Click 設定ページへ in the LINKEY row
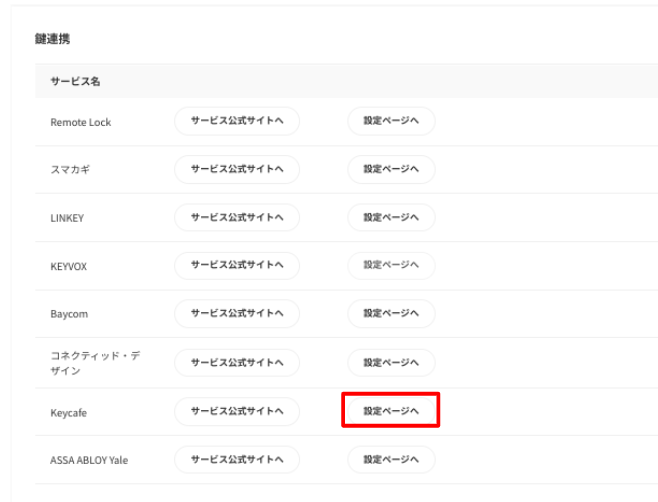 391,218
